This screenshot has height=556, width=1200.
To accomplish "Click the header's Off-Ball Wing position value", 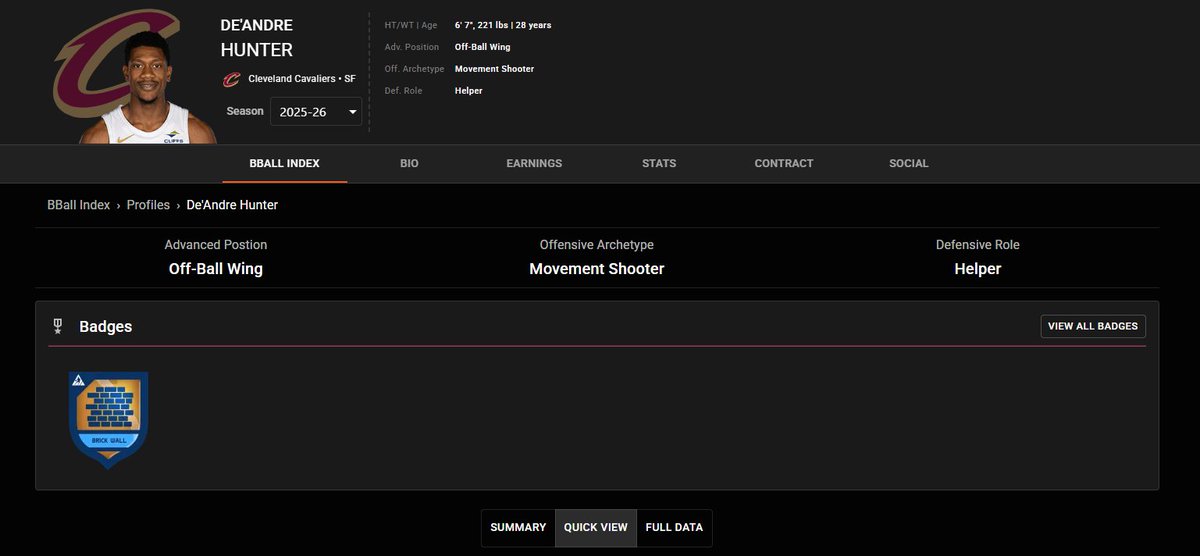I will tap(483, 47).
